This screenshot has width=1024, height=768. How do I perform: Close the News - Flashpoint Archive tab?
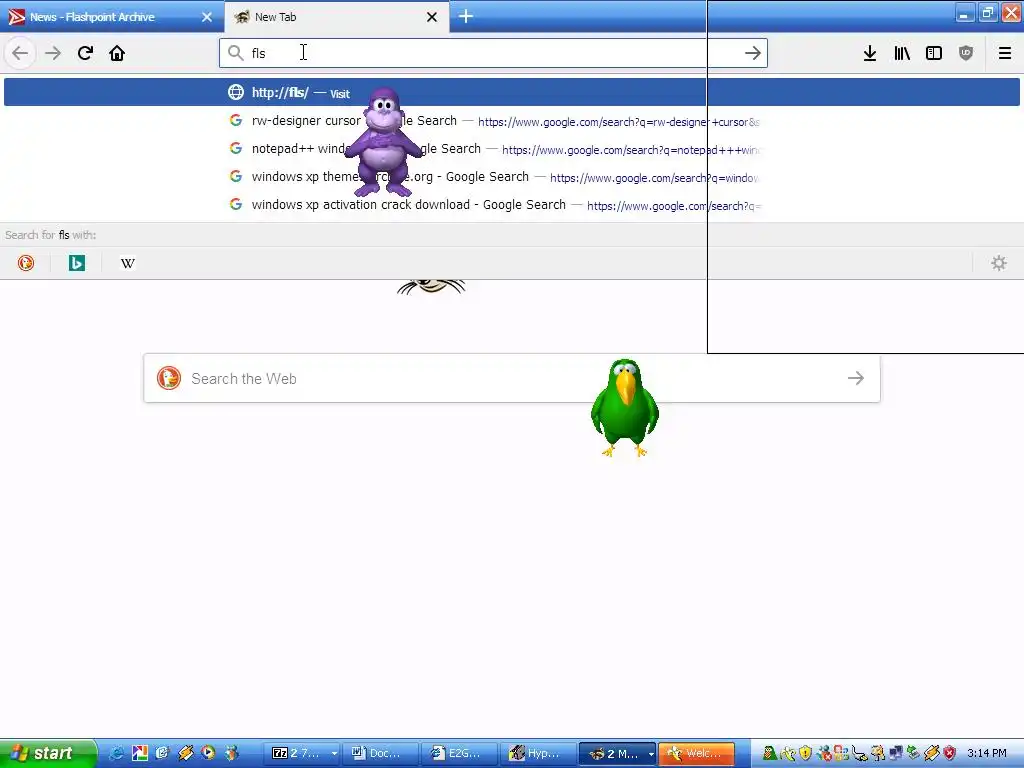point(207,17)
